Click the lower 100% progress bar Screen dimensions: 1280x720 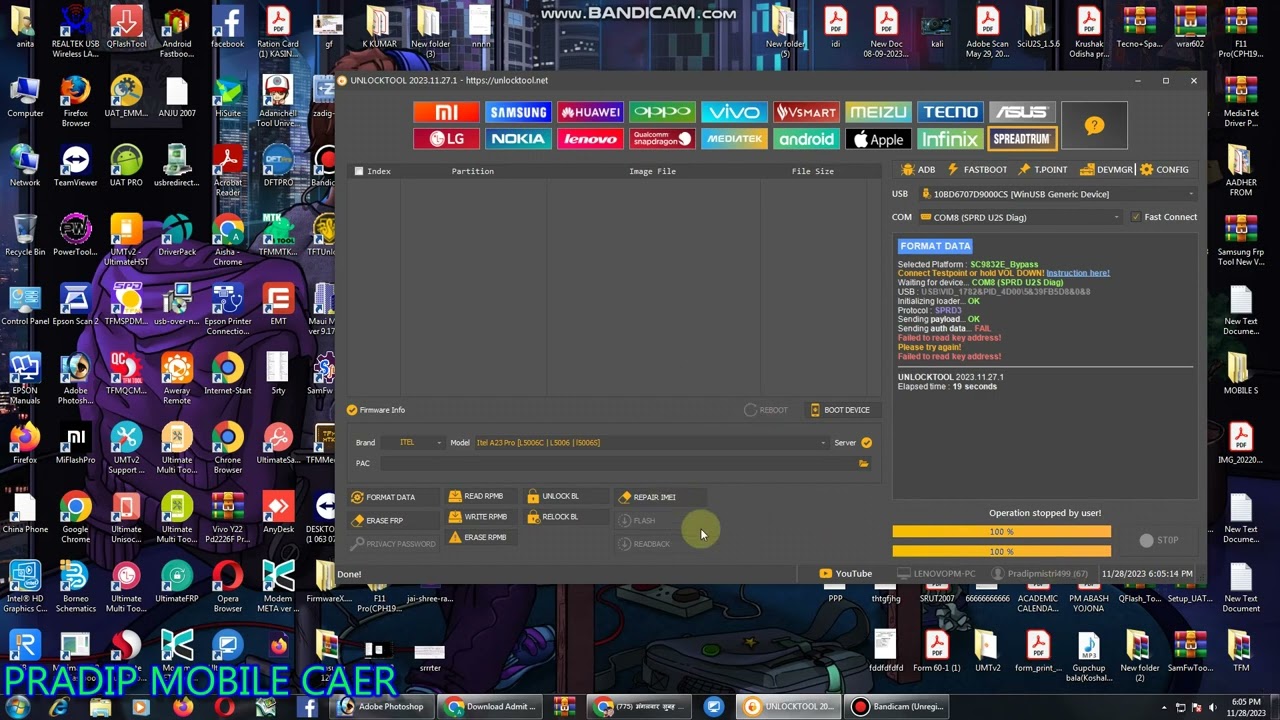coord(1001,551)
